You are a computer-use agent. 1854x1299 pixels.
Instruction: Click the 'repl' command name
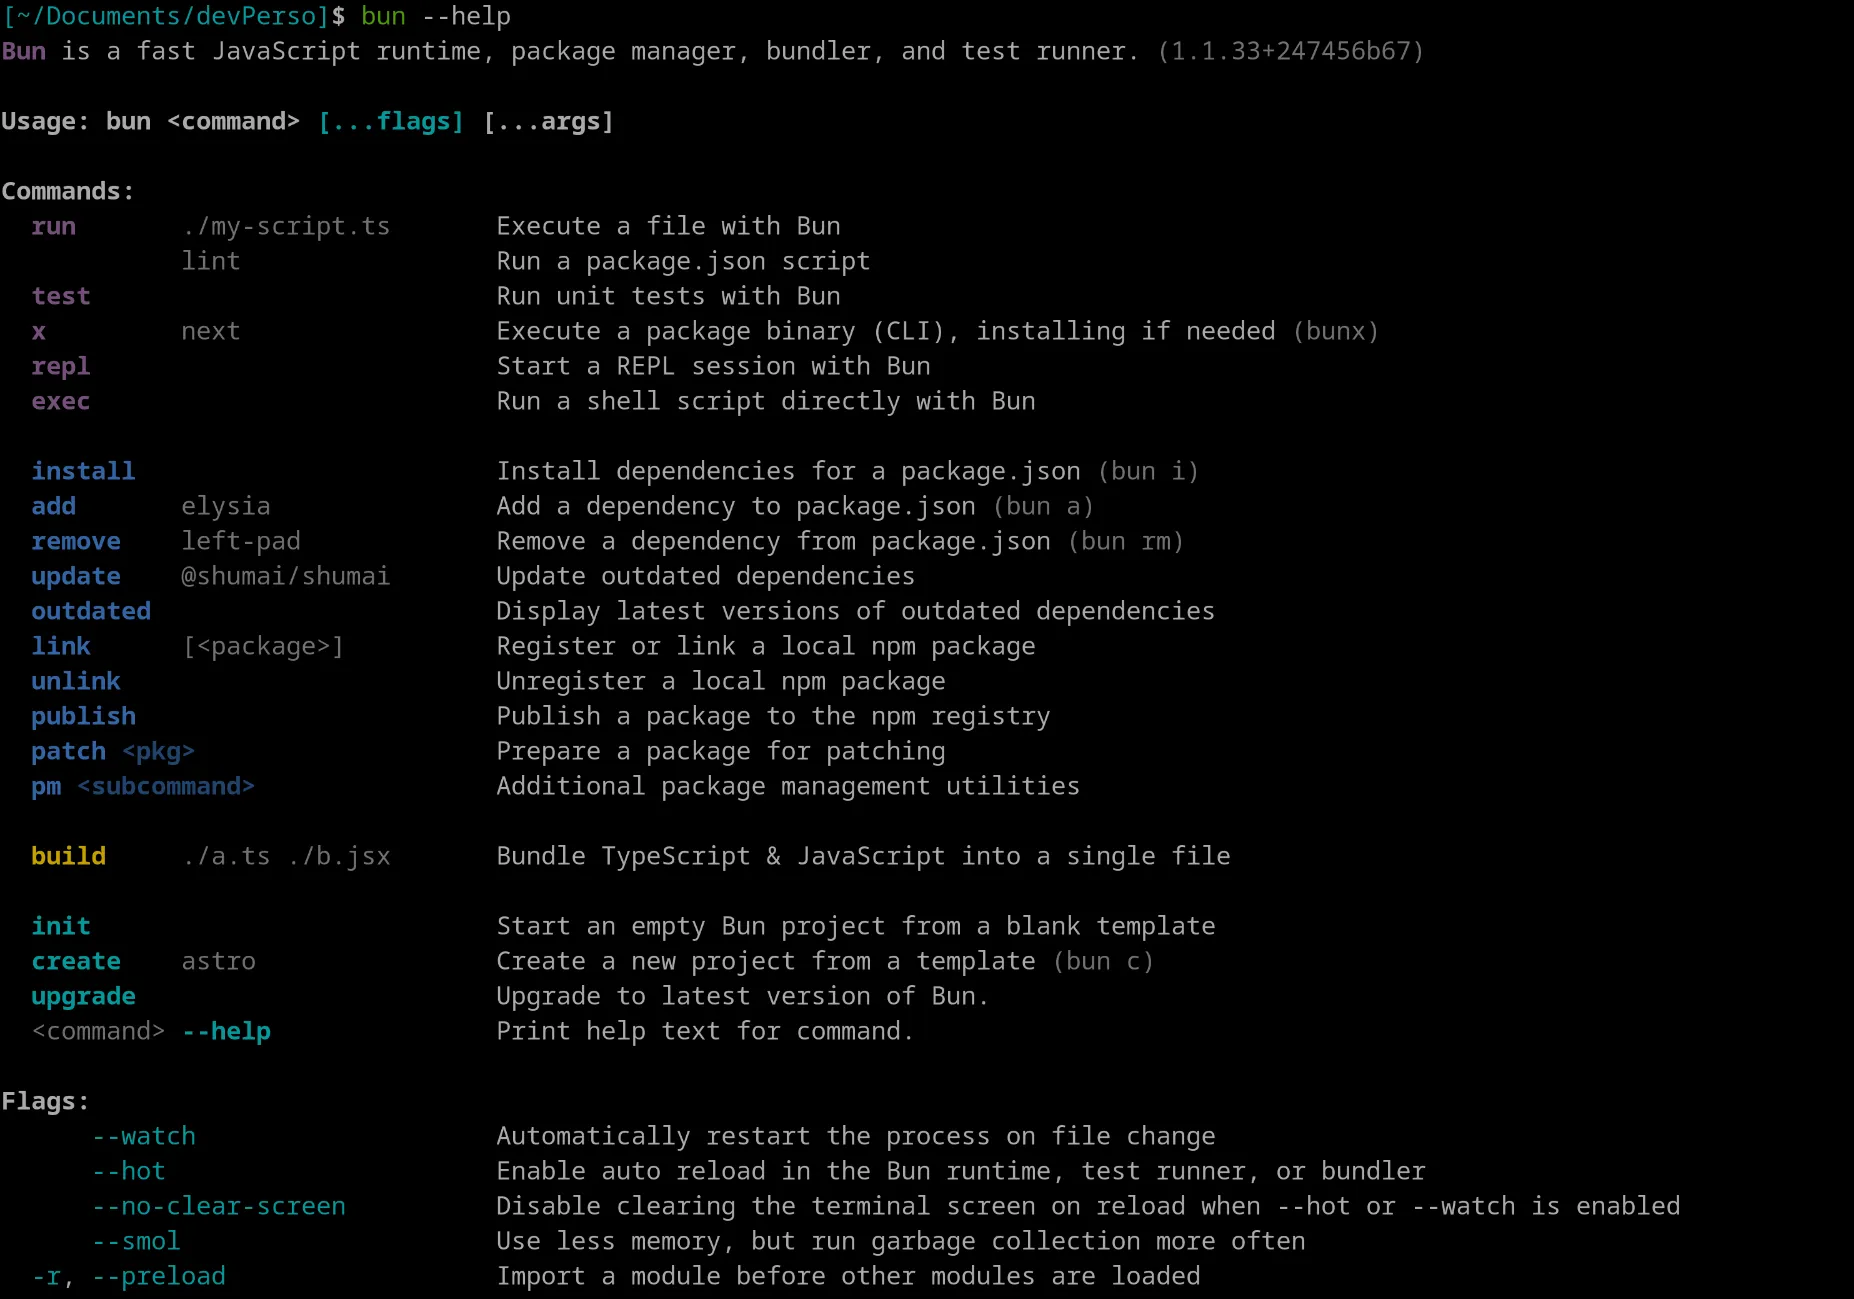point(61,367)
